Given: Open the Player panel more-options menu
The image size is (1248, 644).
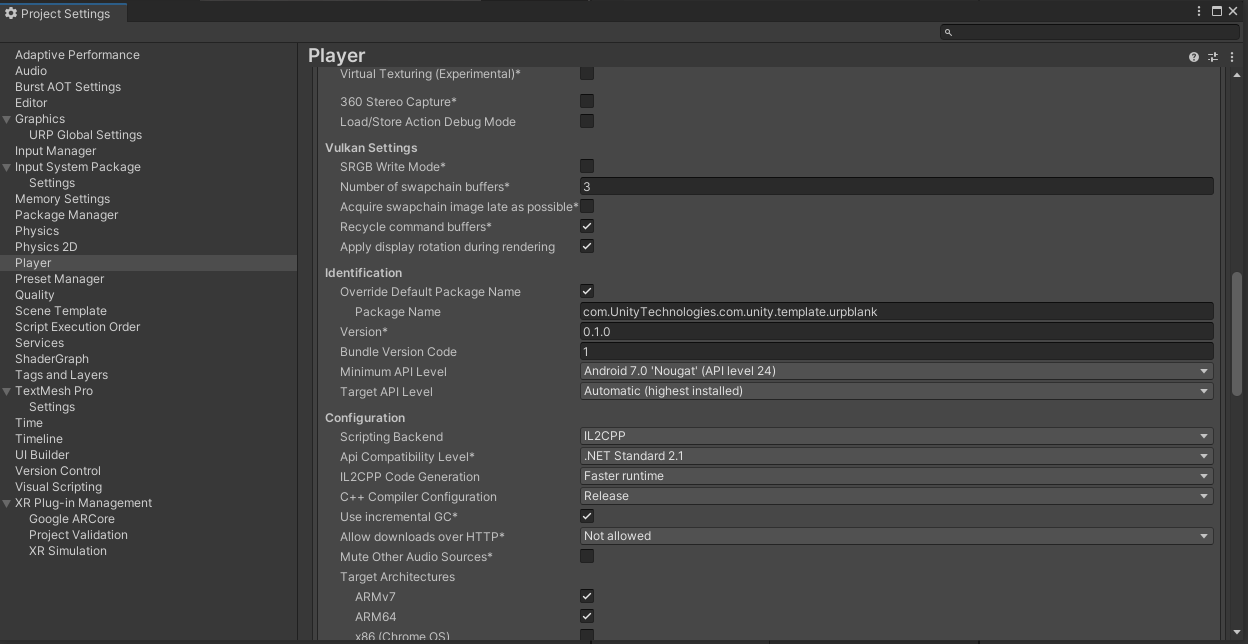Looking at the screenshot, I should pos(1231,57).
